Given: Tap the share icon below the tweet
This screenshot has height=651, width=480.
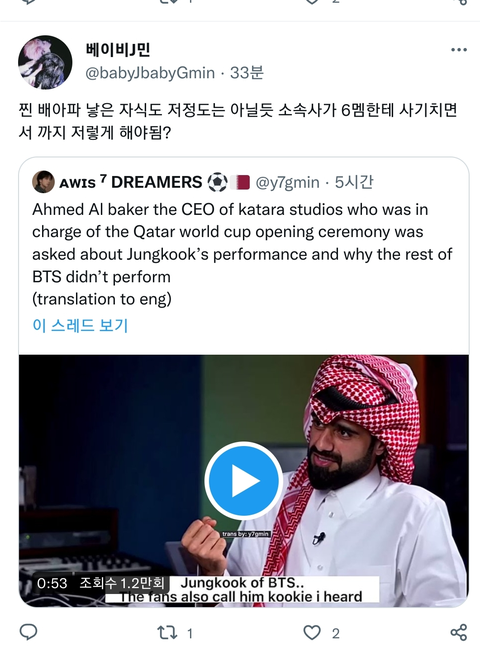Looking at the screenshot, I should tap(459, 632).
